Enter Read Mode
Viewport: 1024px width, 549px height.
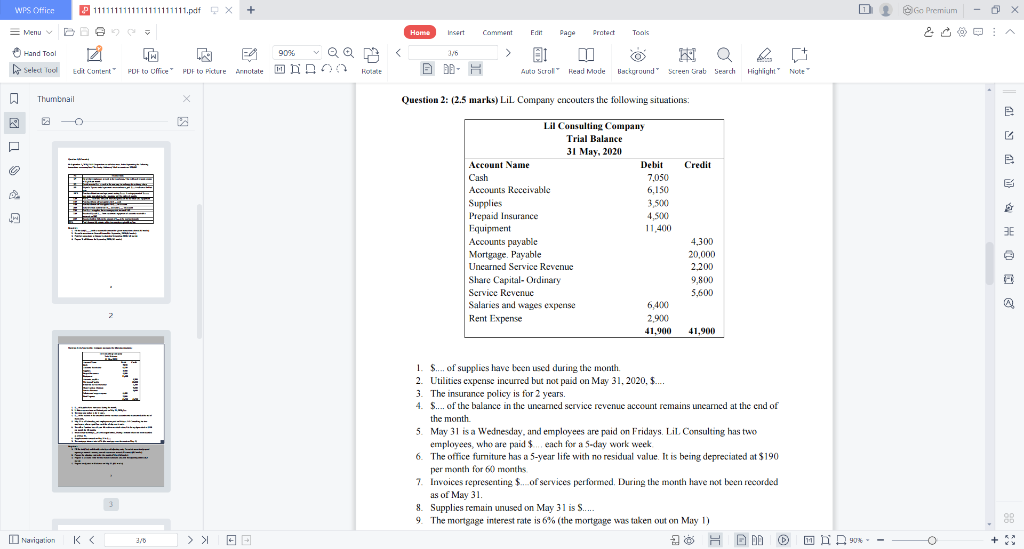coord(586,61)
